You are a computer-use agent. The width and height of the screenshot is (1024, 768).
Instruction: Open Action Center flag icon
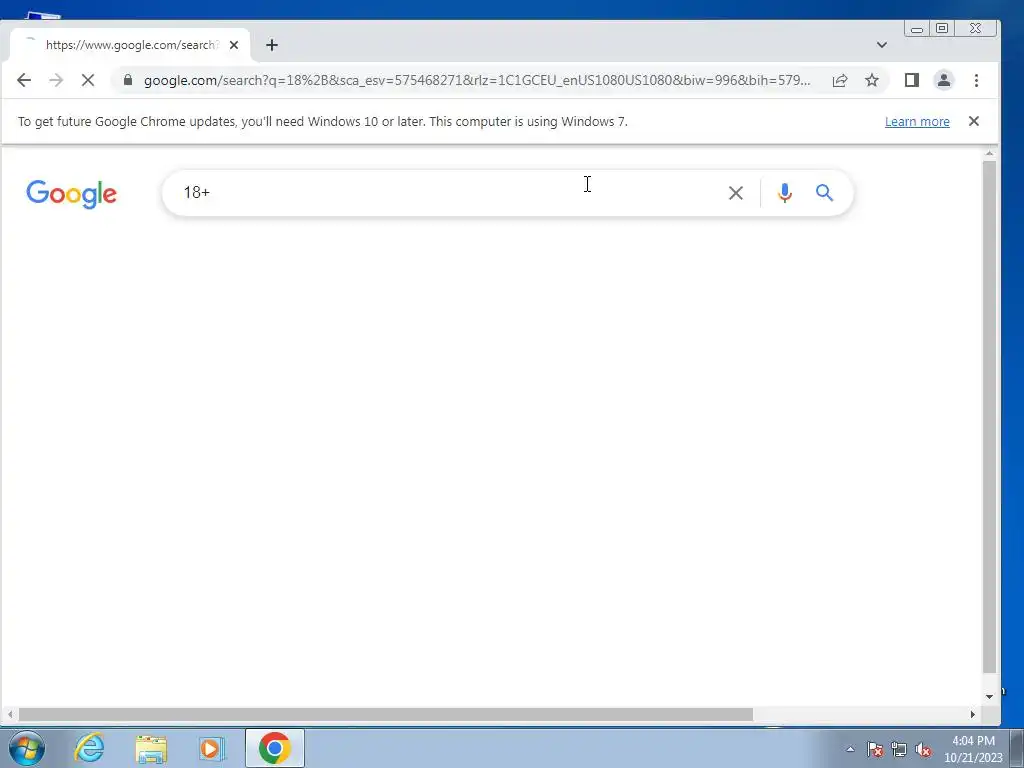[875, 749]
